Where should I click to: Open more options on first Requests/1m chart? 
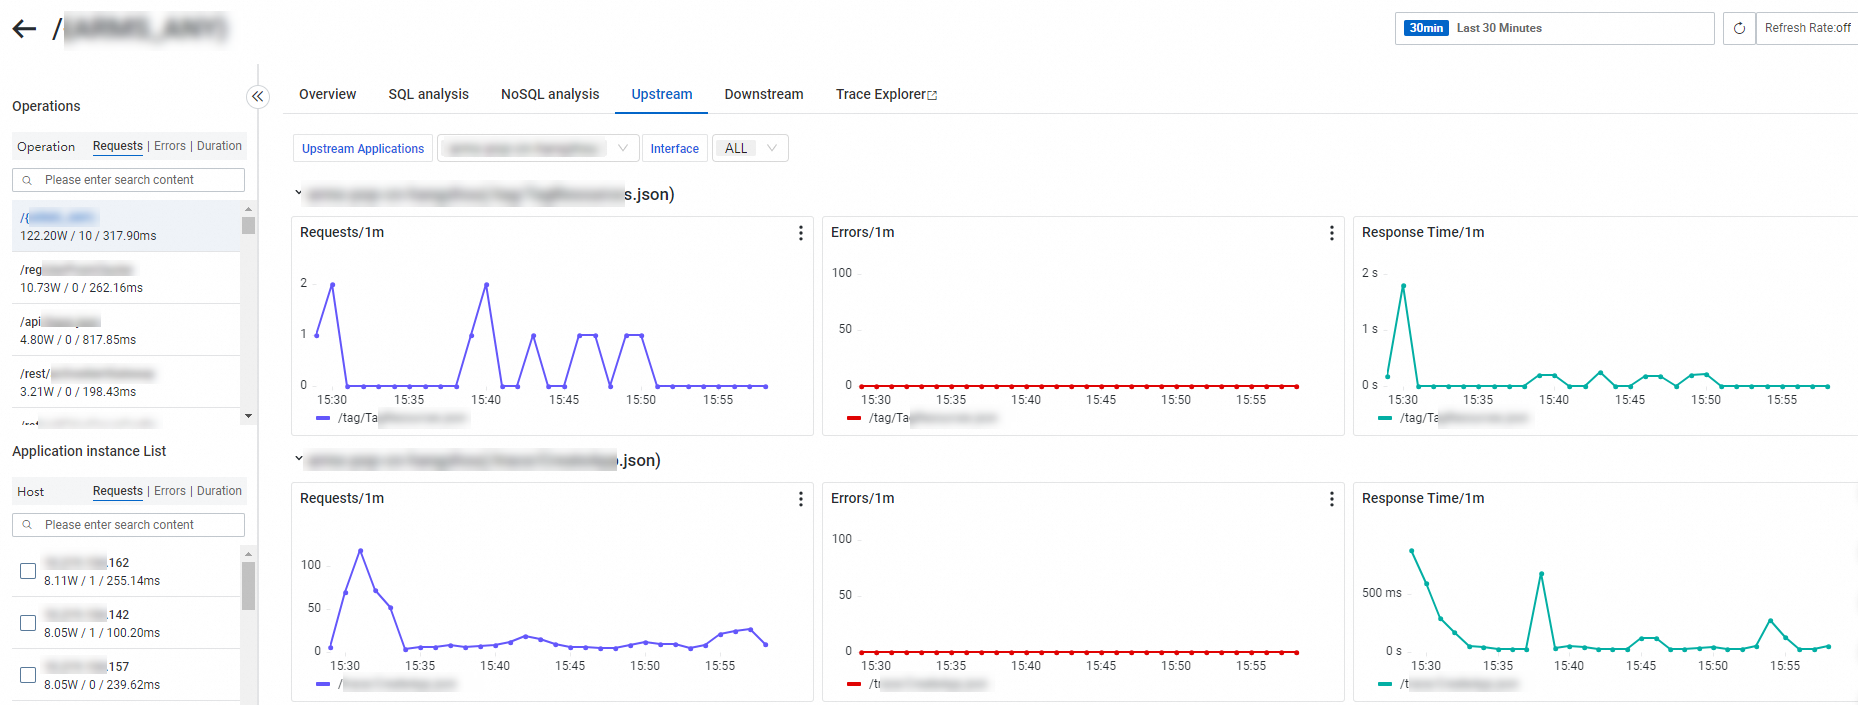800,233
